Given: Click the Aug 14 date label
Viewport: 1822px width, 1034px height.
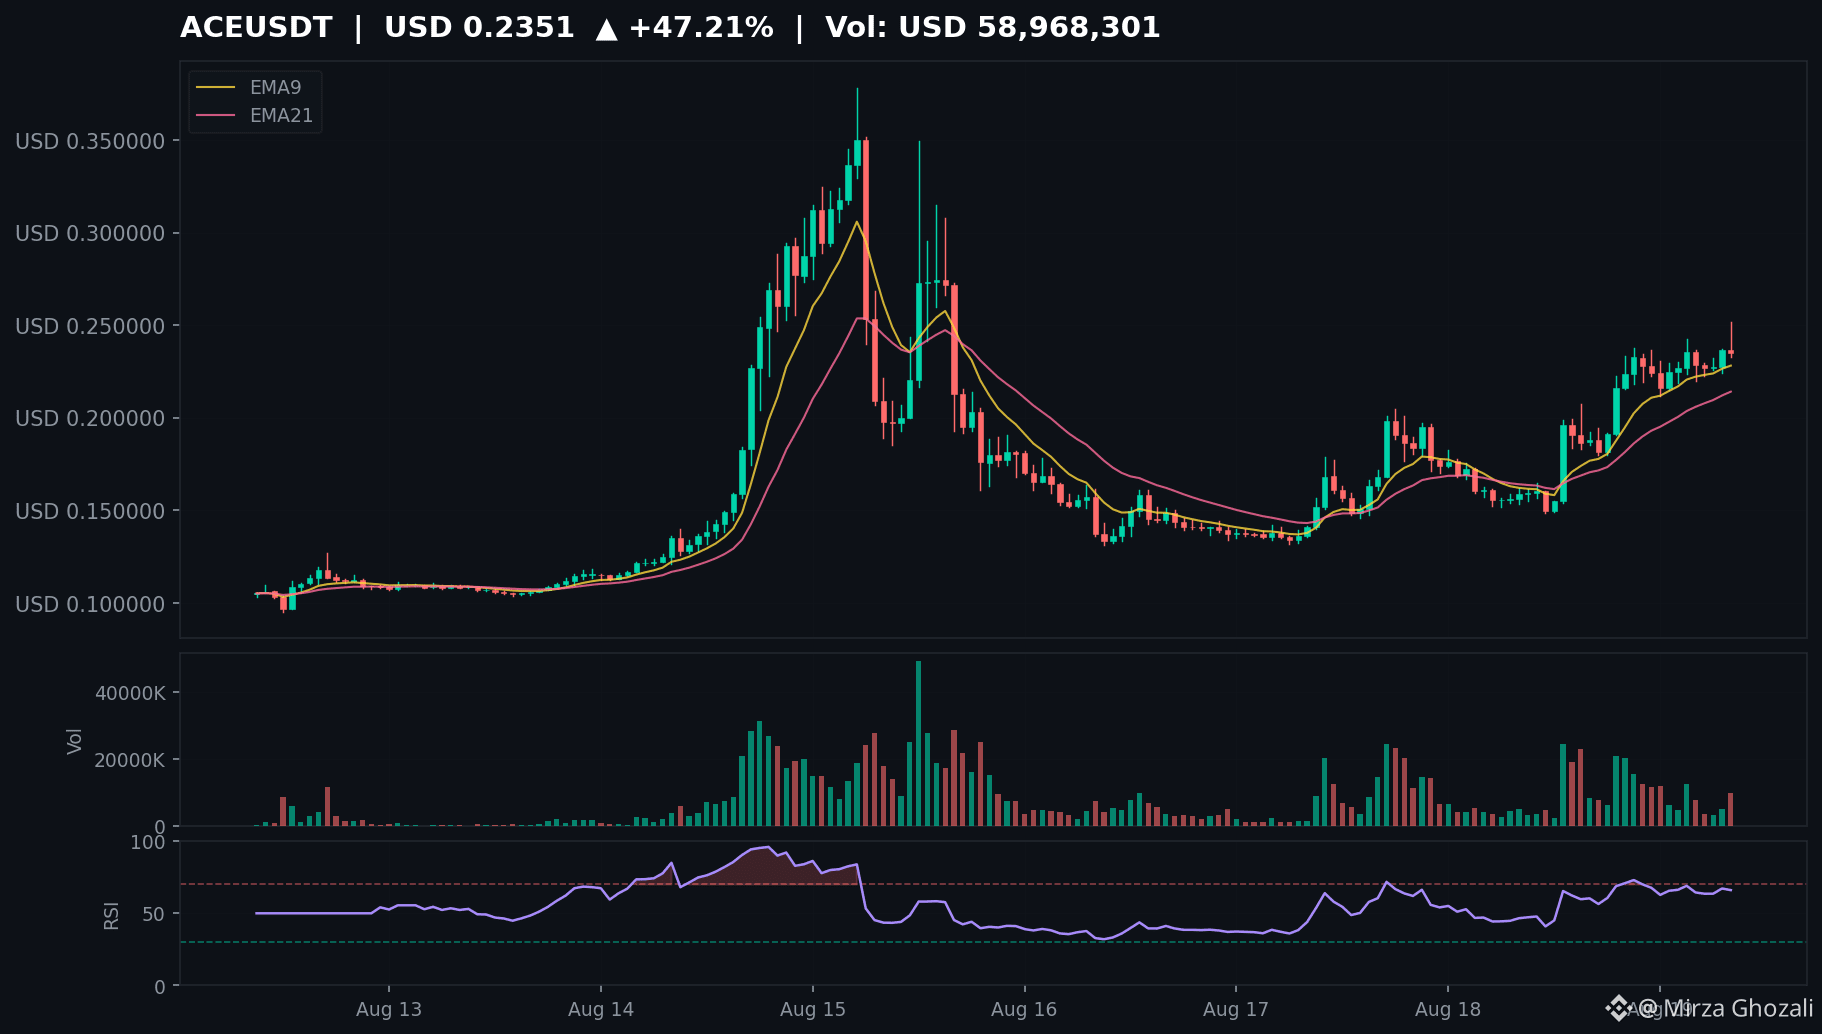Looking at the screenshot, I should 601,1009.
